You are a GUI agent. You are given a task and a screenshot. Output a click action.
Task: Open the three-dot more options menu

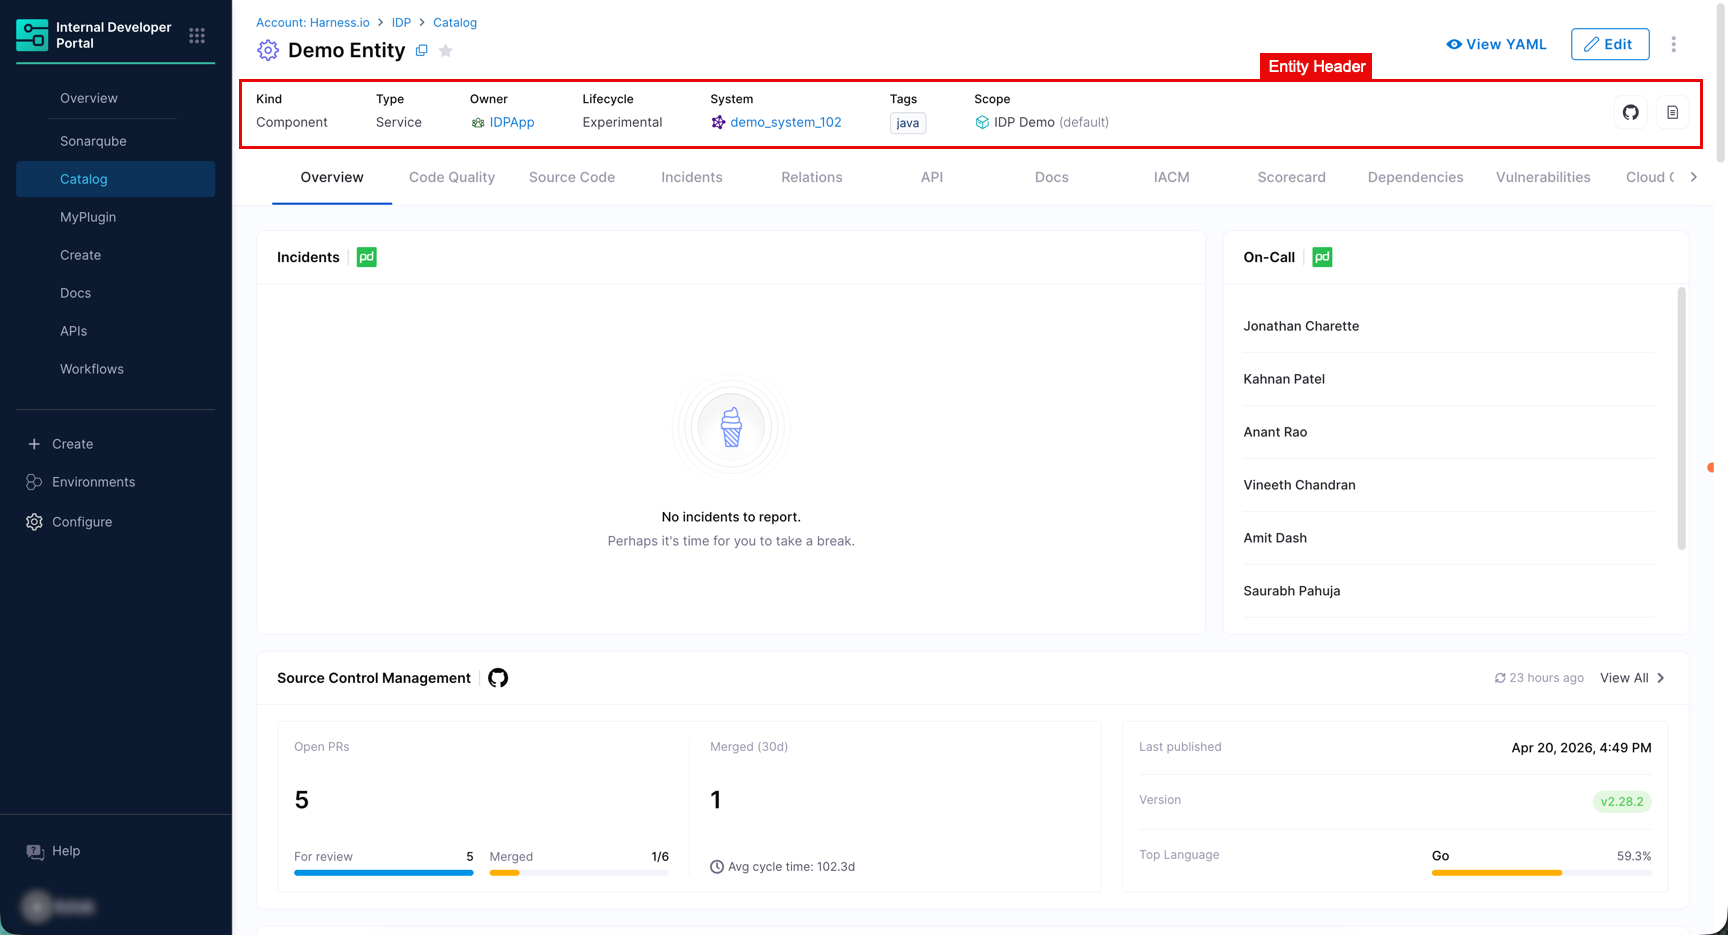1673,44
